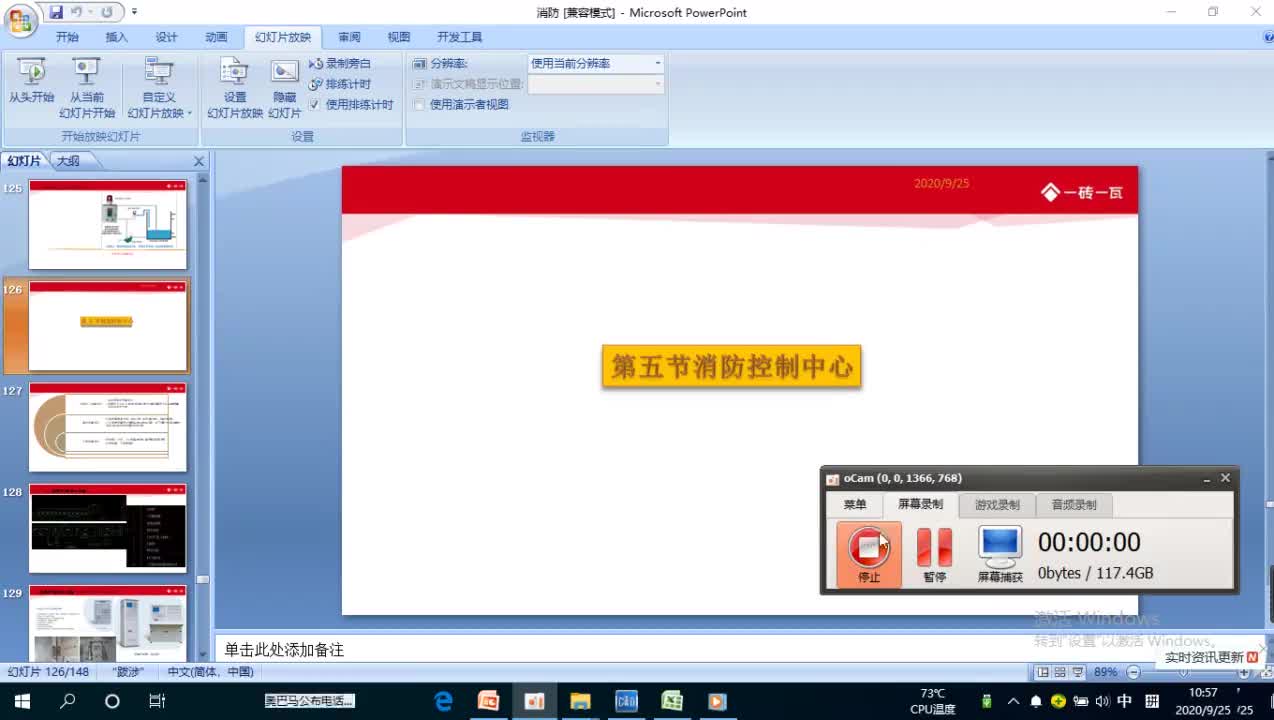
Task: Toggle Use Presenter View checkbox (使用演示者视图)
Action: pyautogui.click(x=420, y=104)
